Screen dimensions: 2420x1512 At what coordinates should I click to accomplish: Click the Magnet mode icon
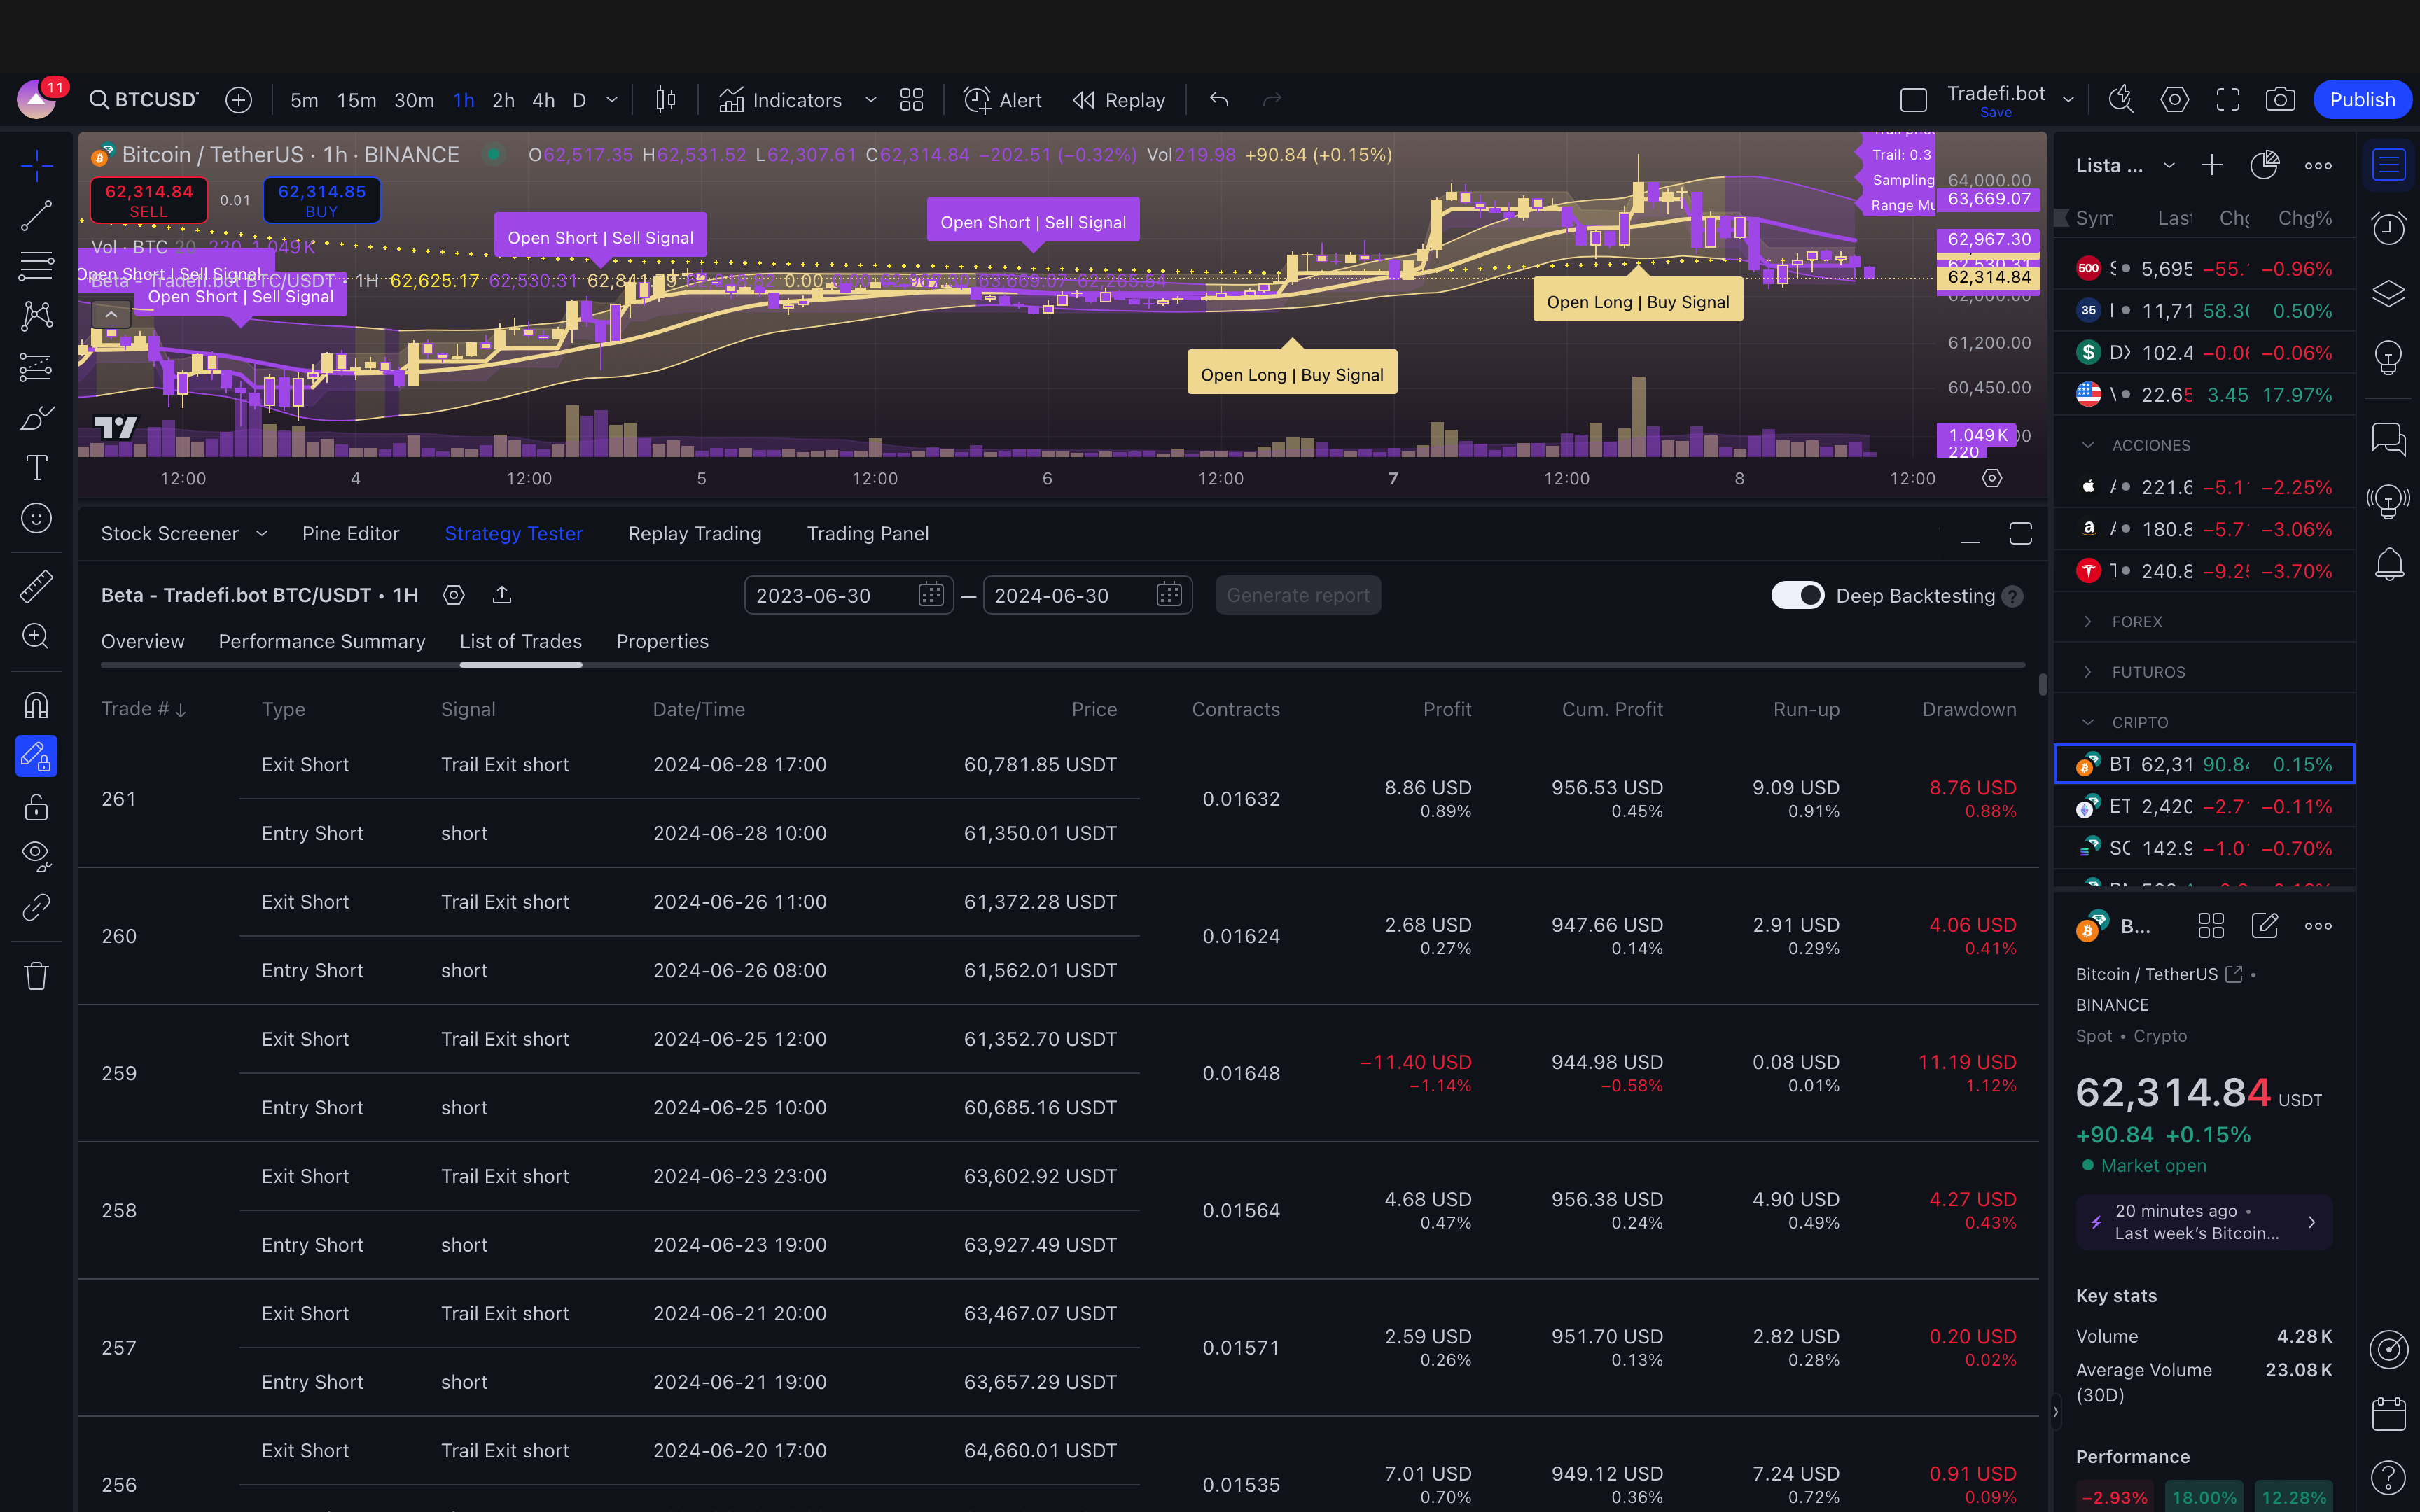click(x=37, y=706)
